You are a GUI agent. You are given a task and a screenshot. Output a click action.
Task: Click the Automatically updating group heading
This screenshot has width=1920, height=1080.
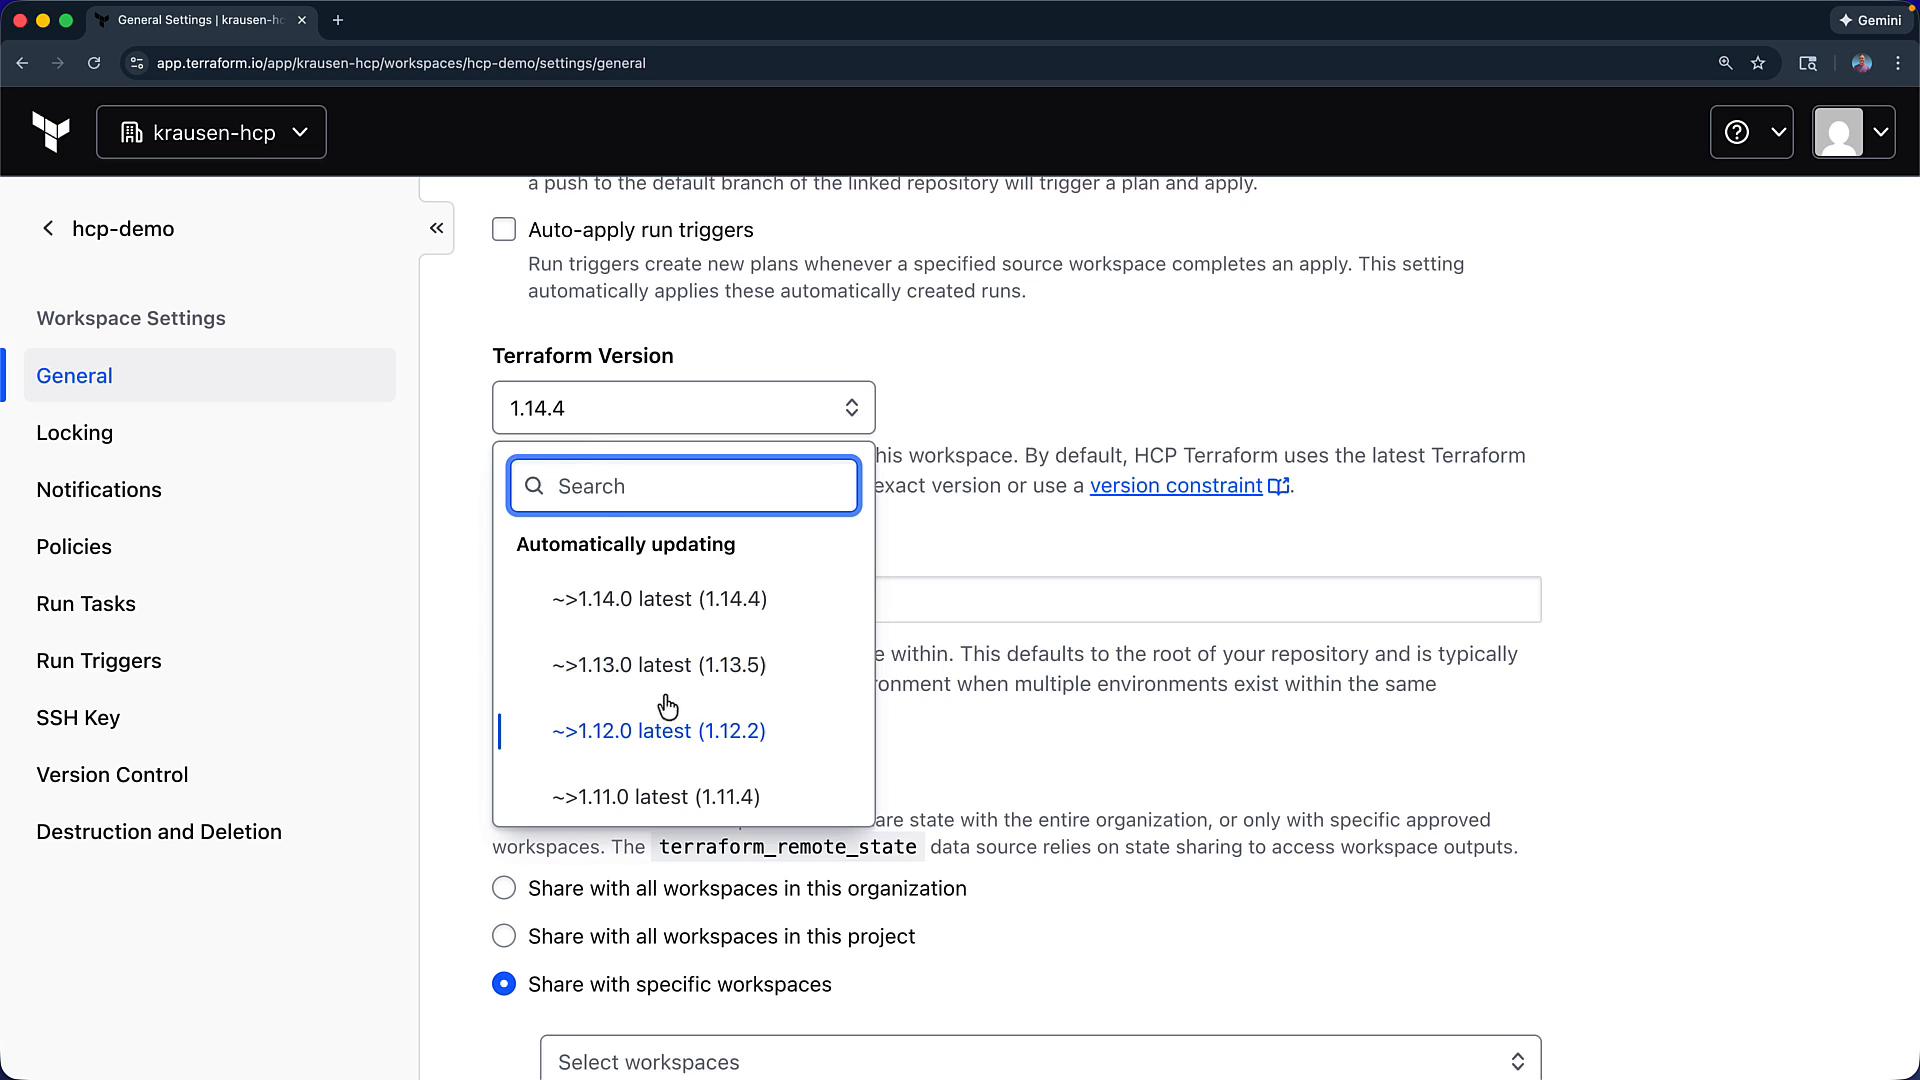626,544
